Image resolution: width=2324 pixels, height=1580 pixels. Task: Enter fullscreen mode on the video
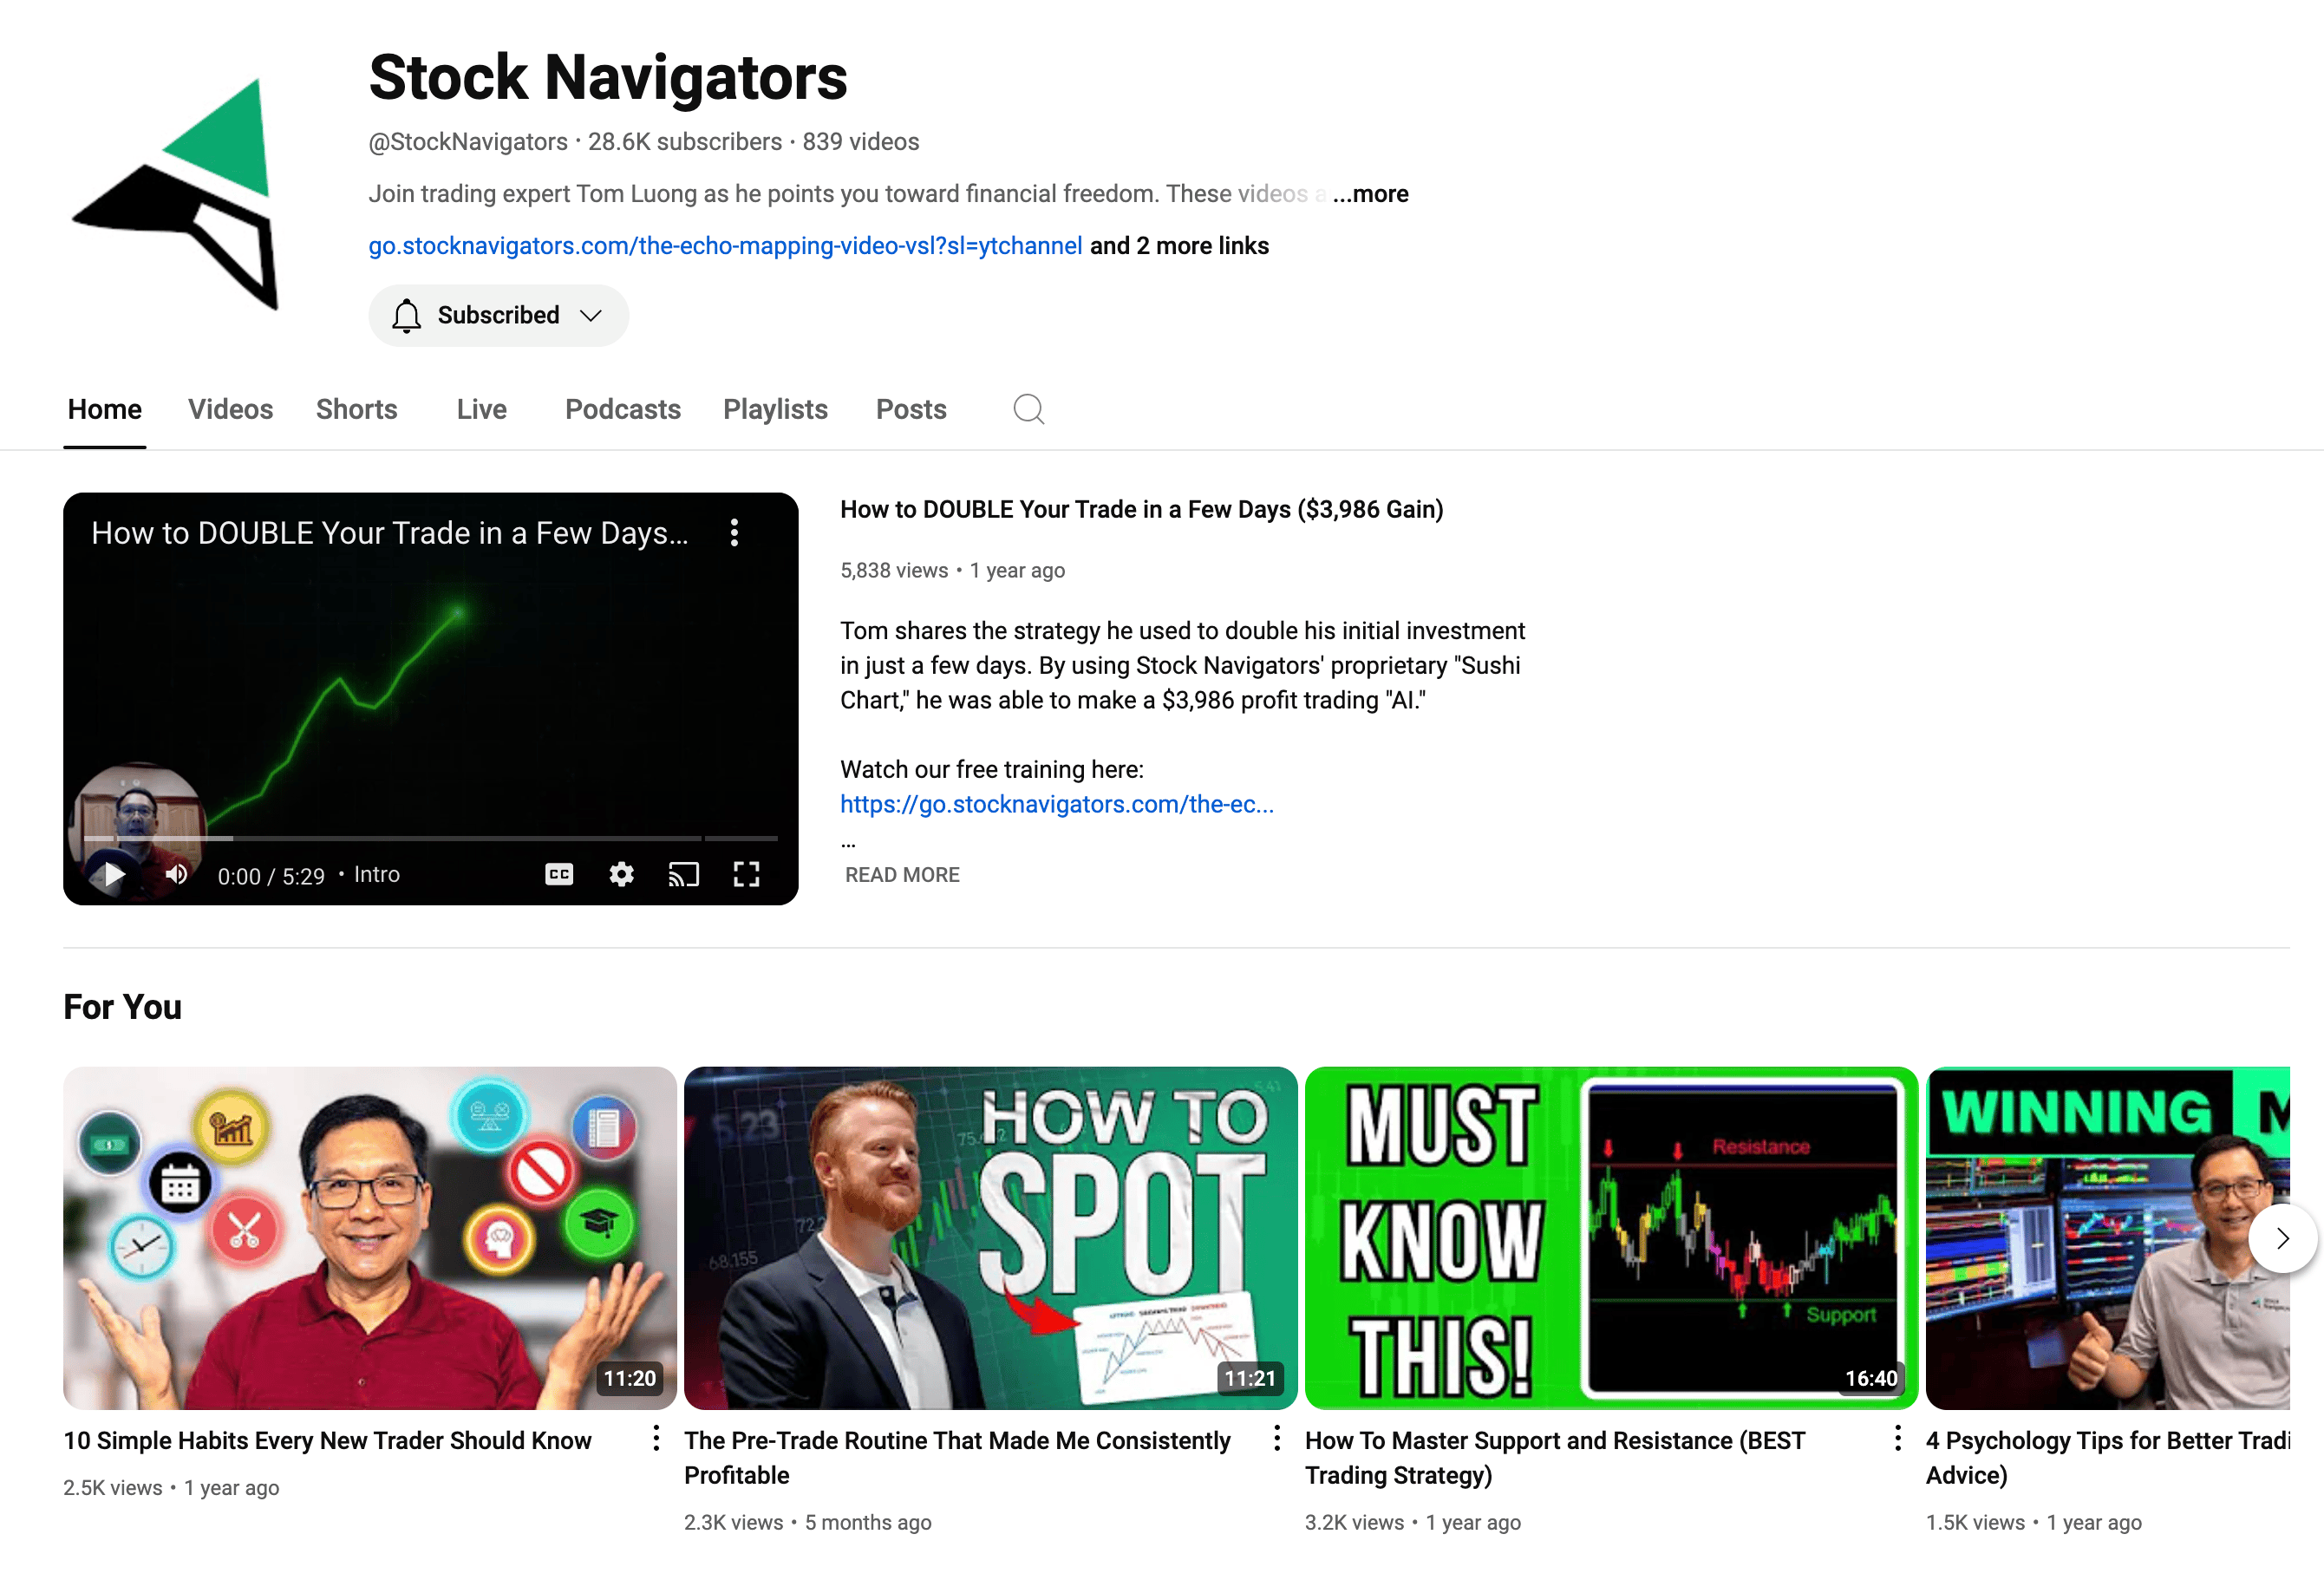[x=746, y=875]
